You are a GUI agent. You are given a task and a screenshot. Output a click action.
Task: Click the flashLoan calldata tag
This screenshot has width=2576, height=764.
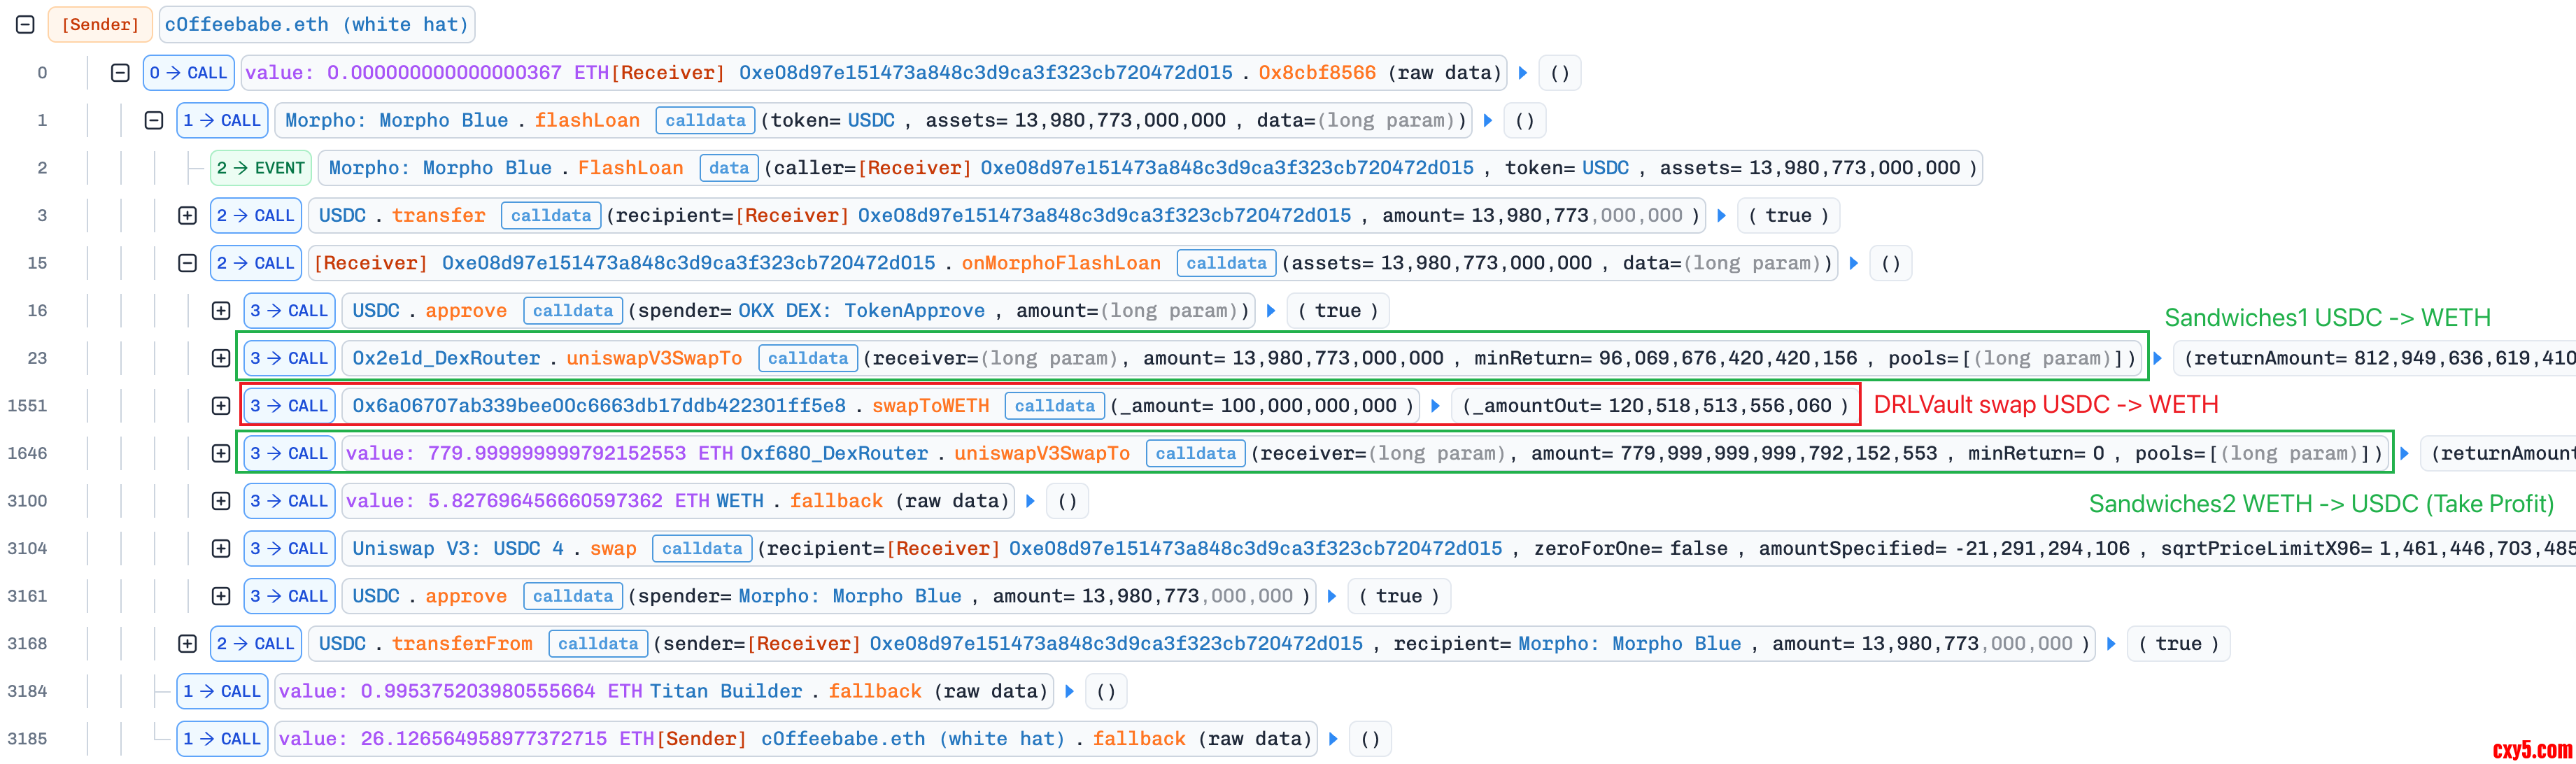click(x=705, y=120)
